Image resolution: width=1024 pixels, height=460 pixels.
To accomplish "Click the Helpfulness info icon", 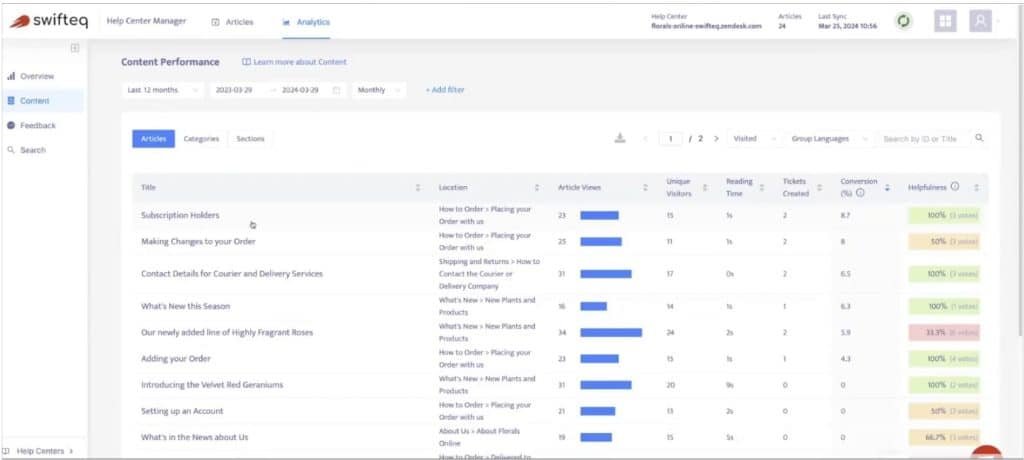I will pos(955,186).
